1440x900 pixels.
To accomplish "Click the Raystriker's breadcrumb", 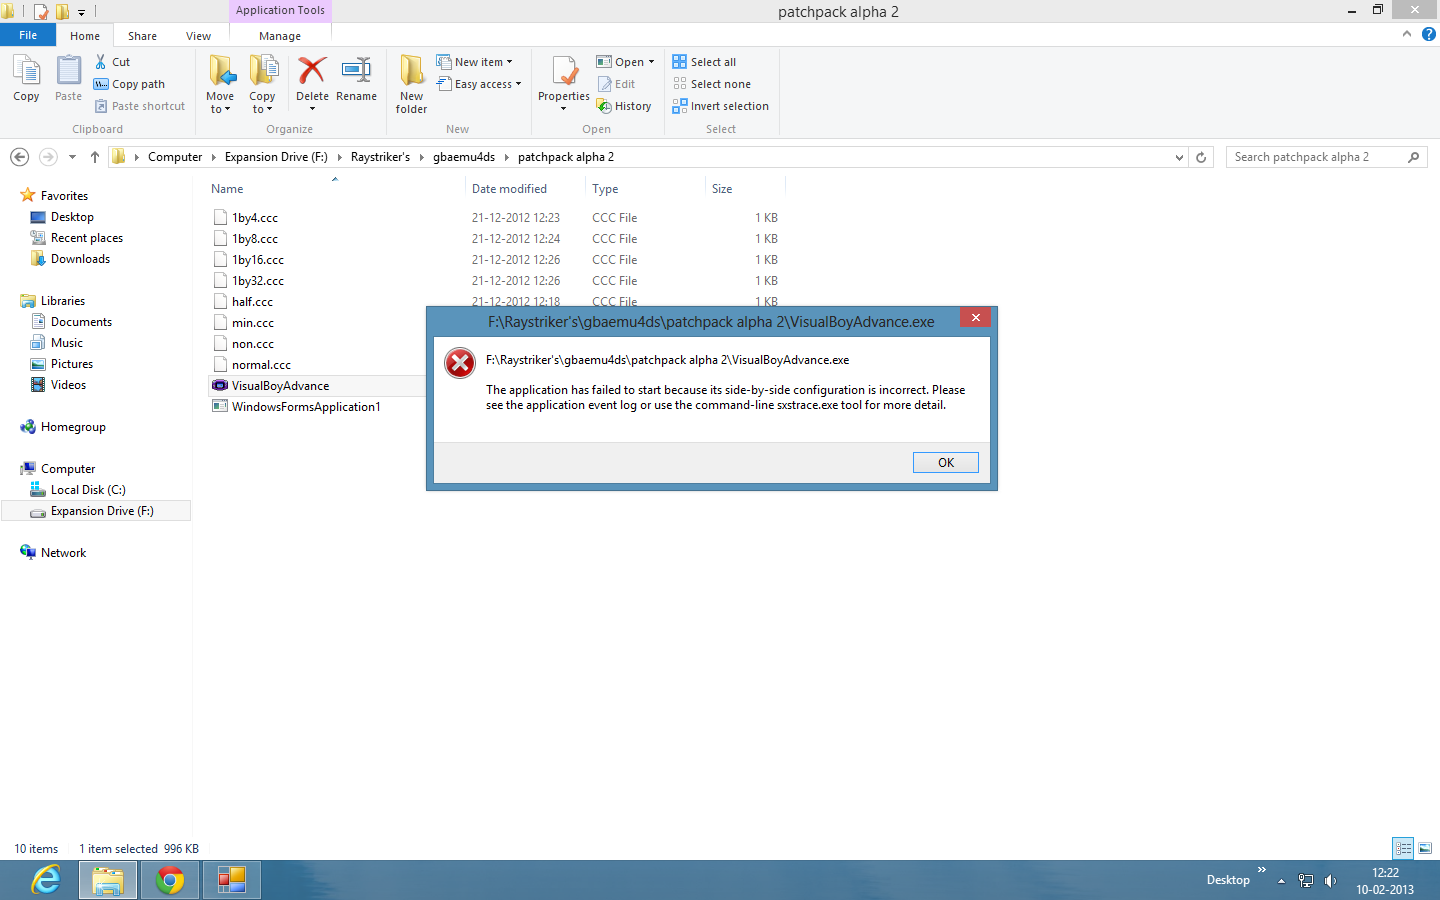I will pyautogui.click(x=380, y=157).
